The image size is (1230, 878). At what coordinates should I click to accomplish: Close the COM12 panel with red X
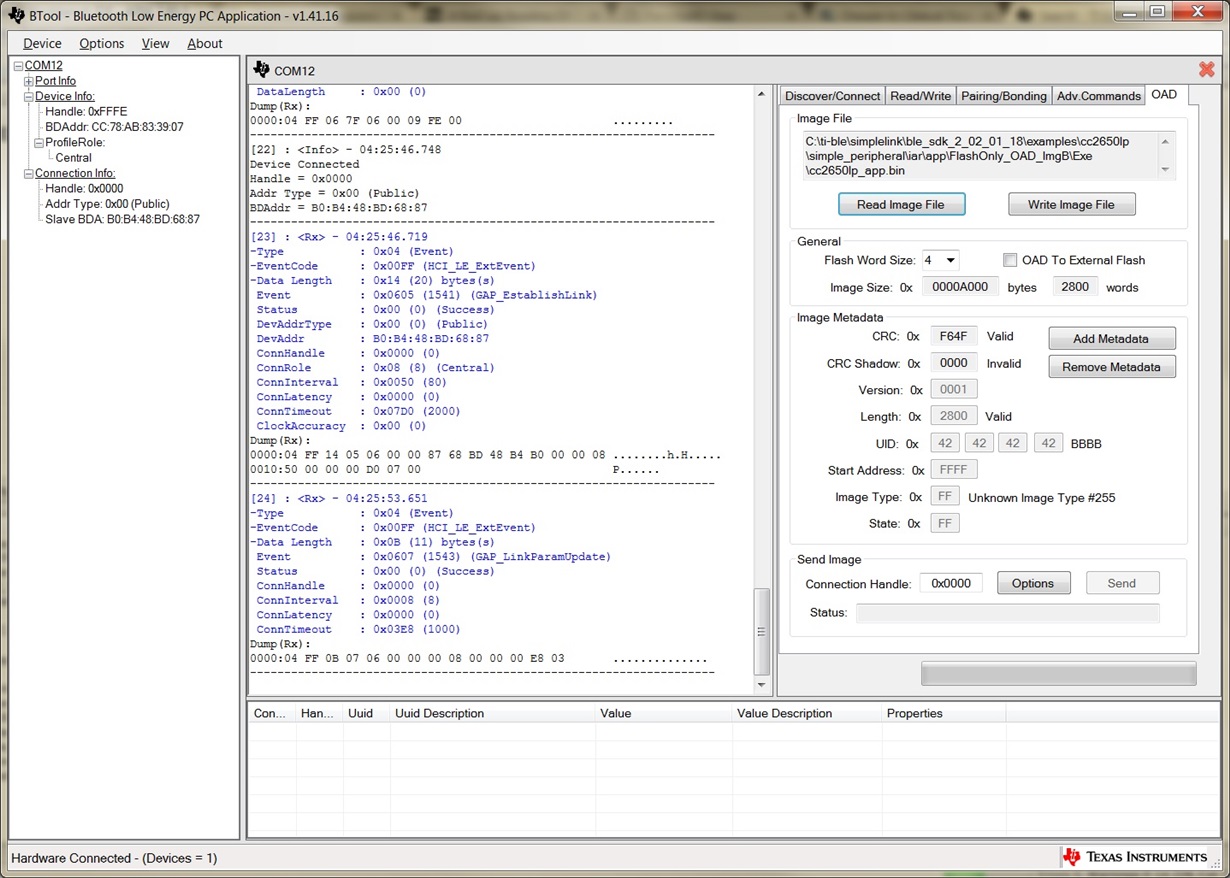pos(1206,69)
